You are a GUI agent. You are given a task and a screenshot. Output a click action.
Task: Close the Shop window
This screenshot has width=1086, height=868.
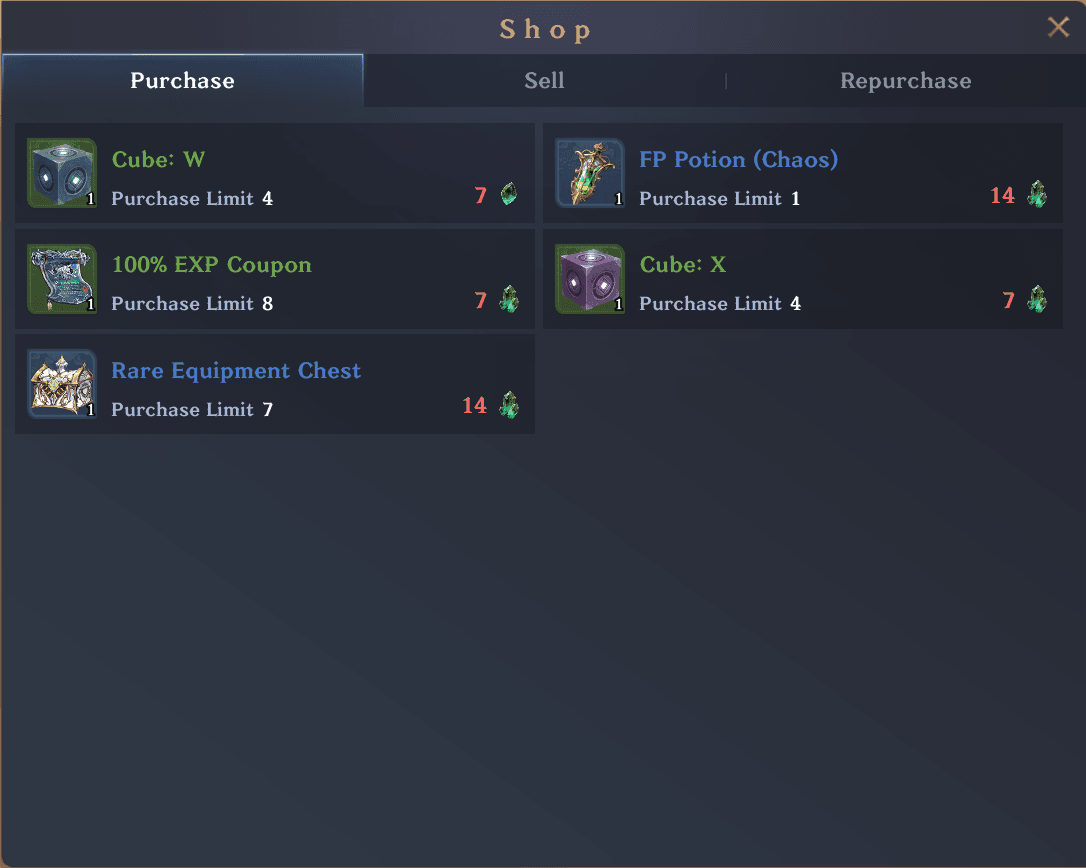coord(1058,27)
